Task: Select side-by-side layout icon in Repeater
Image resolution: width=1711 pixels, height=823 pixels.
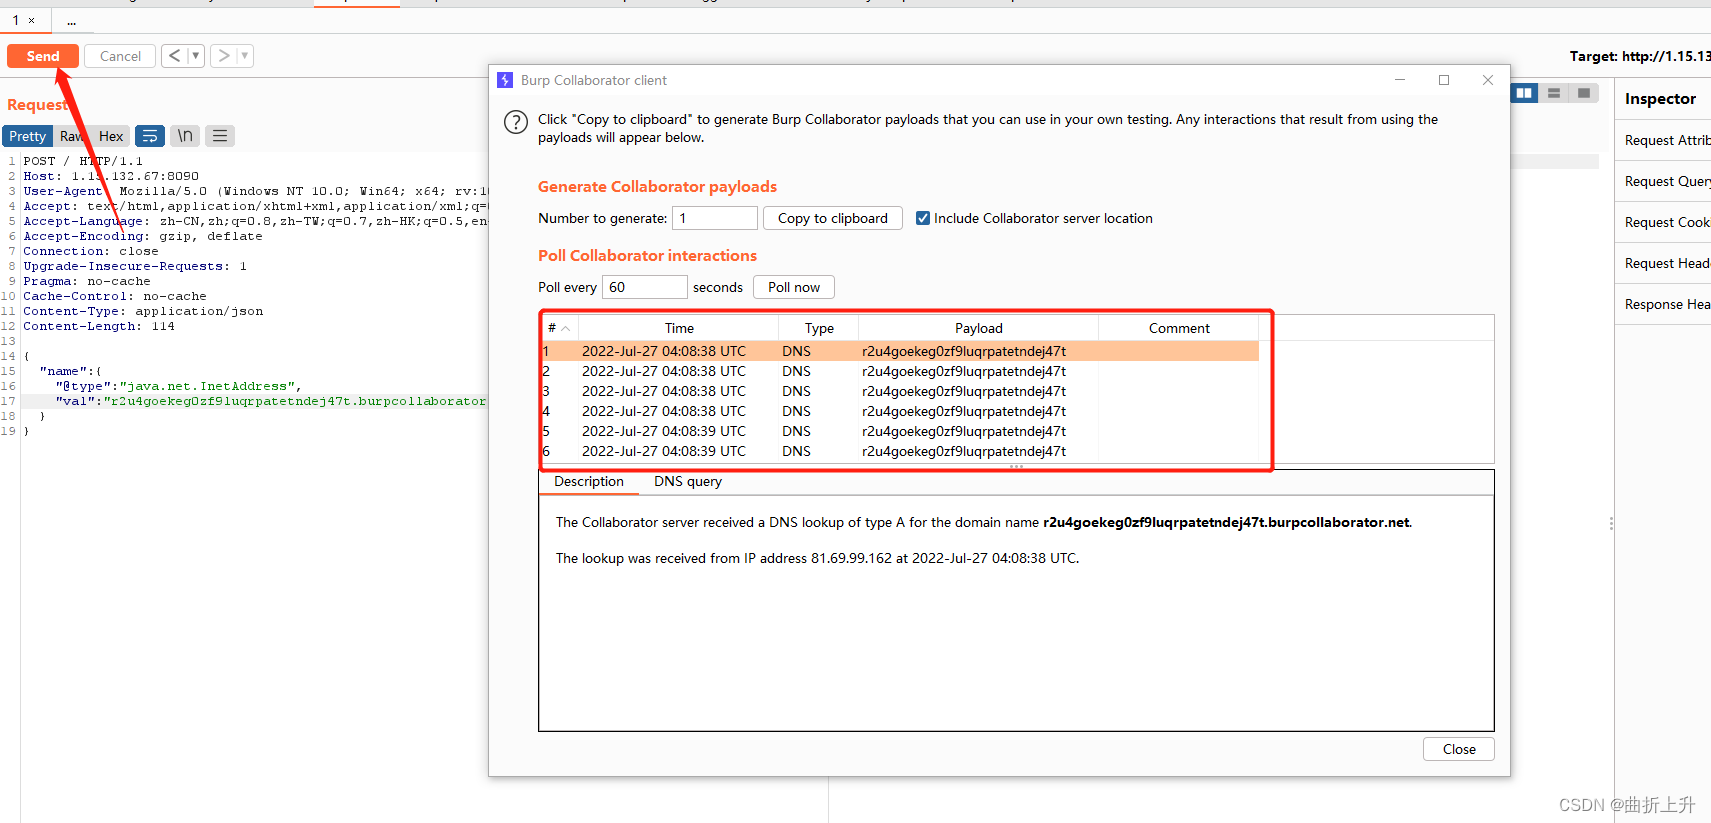Action: point(1524,93)
